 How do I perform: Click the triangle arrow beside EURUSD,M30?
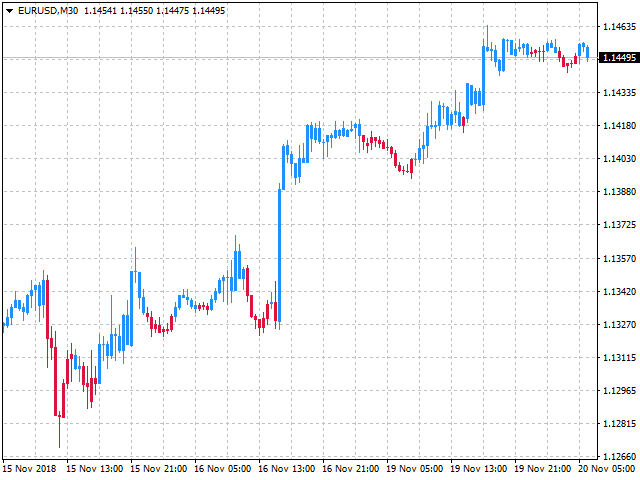[x=9, y=10]
